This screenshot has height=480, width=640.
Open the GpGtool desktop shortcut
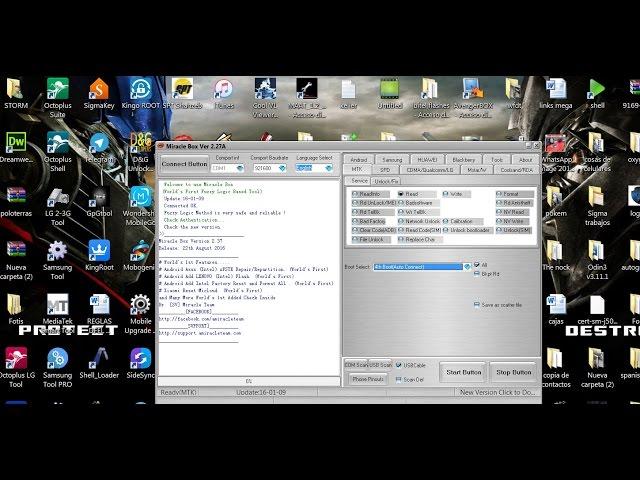99,202
